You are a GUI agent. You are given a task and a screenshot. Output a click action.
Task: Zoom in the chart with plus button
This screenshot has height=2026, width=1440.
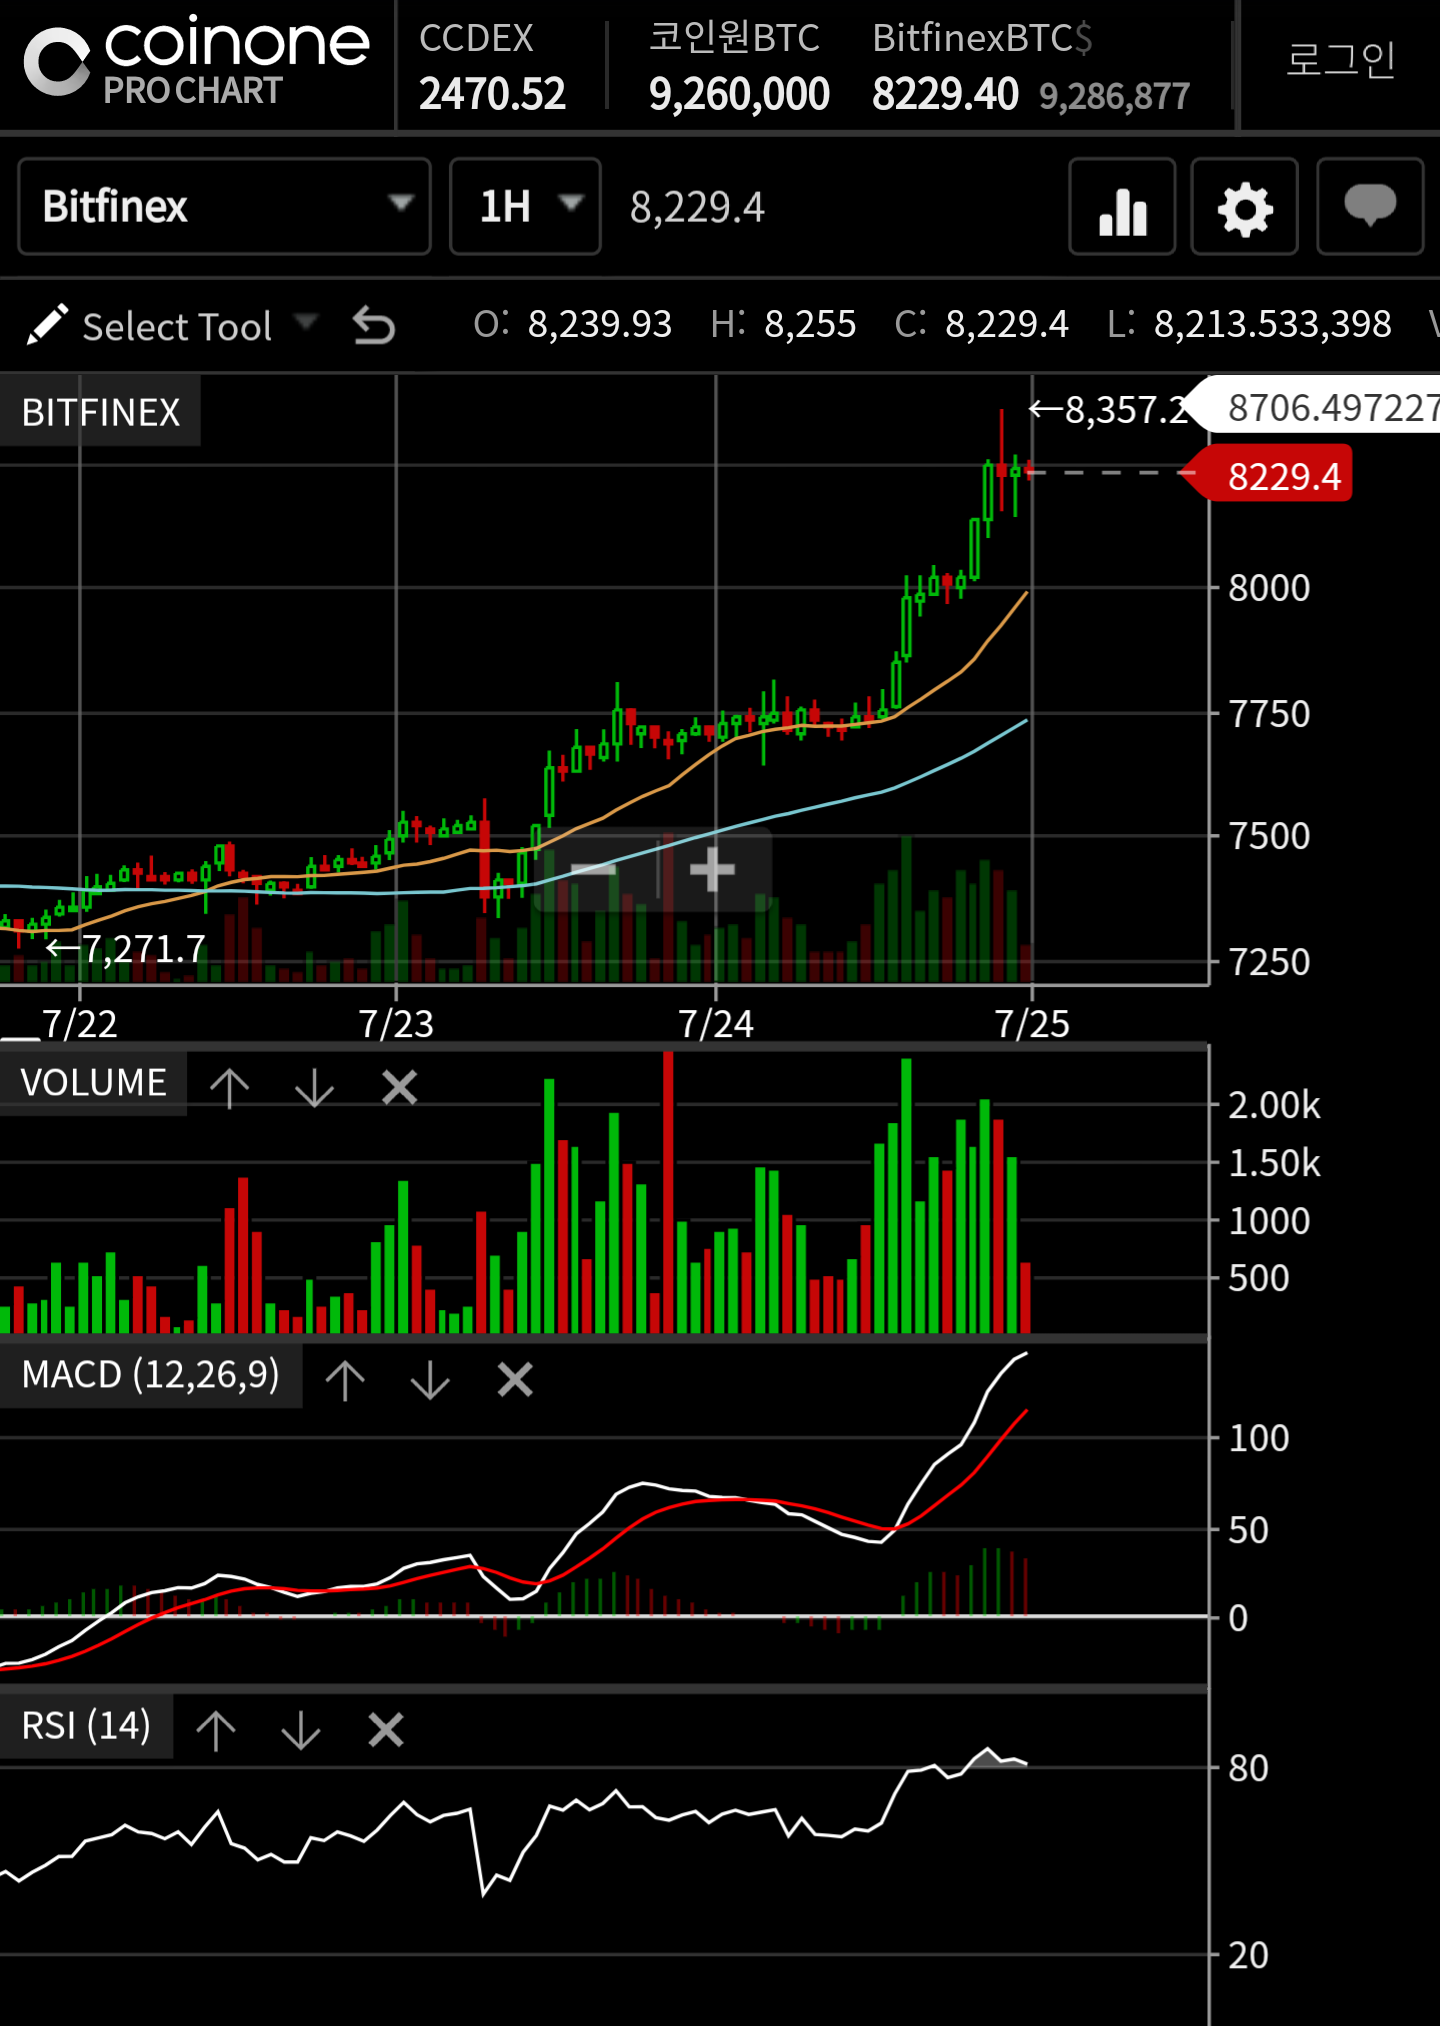click(x=712, y=869)
